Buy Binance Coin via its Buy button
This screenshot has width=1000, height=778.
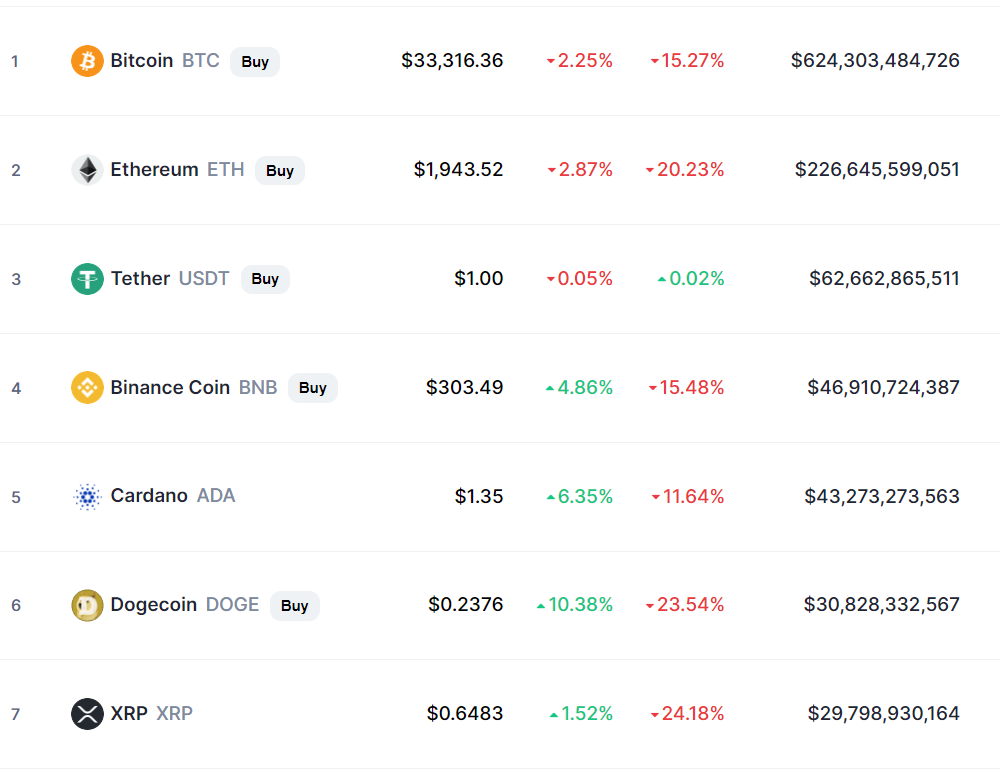[313, 388]
